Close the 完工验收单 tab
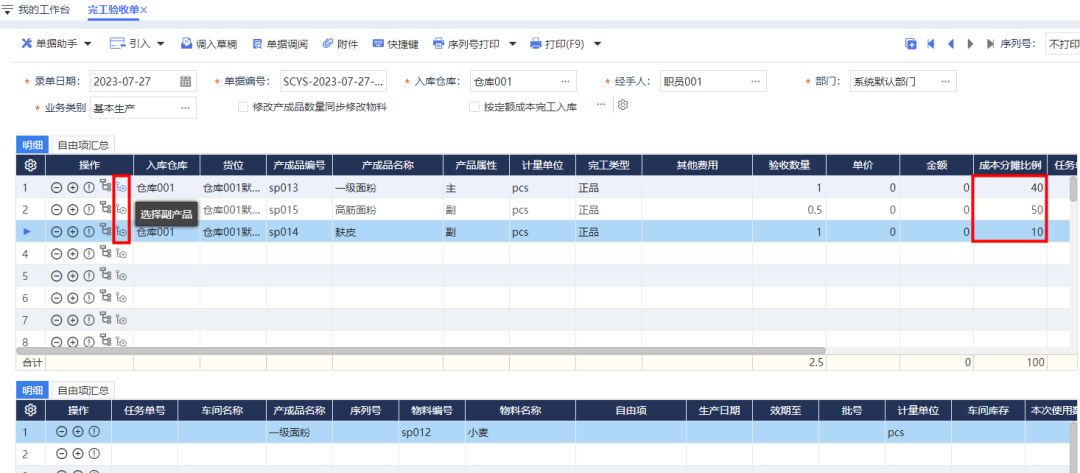Viewport: 1080px width, 473px height. point(144,10)
